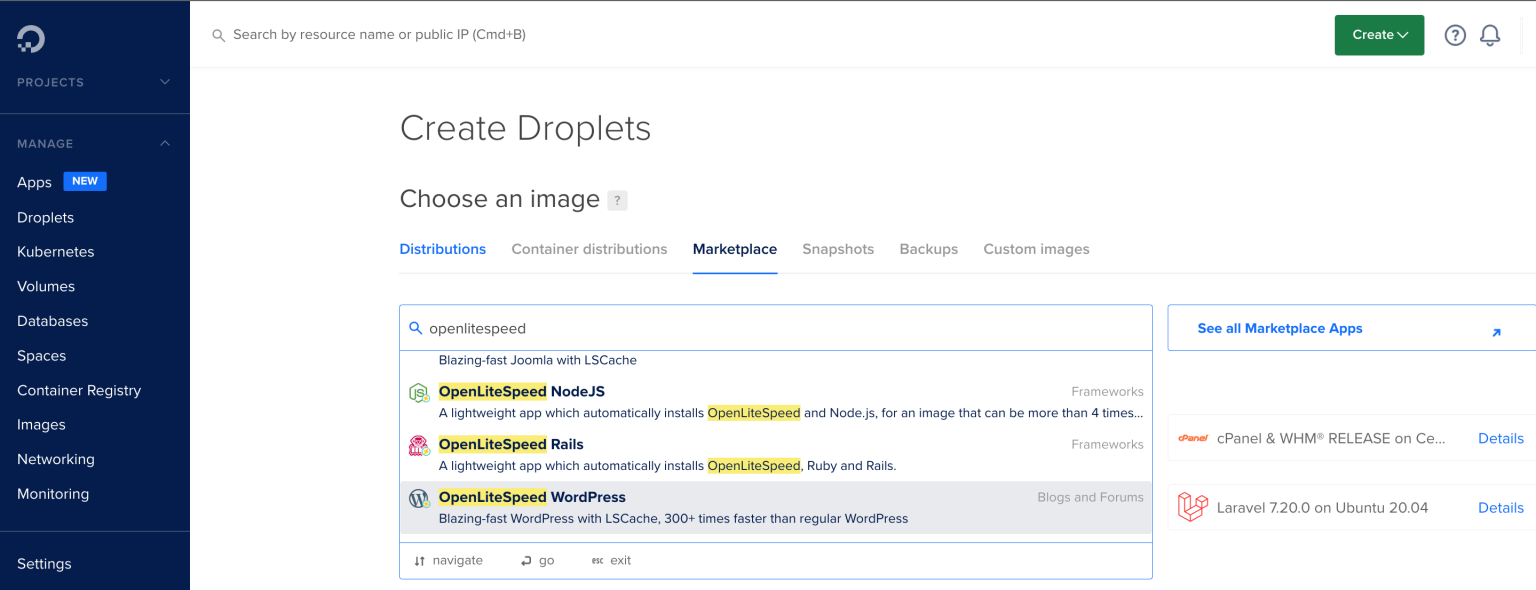1536x590 pixels.
Task: Click the magnifier icon in marketplace search
Action: point(416,328)
